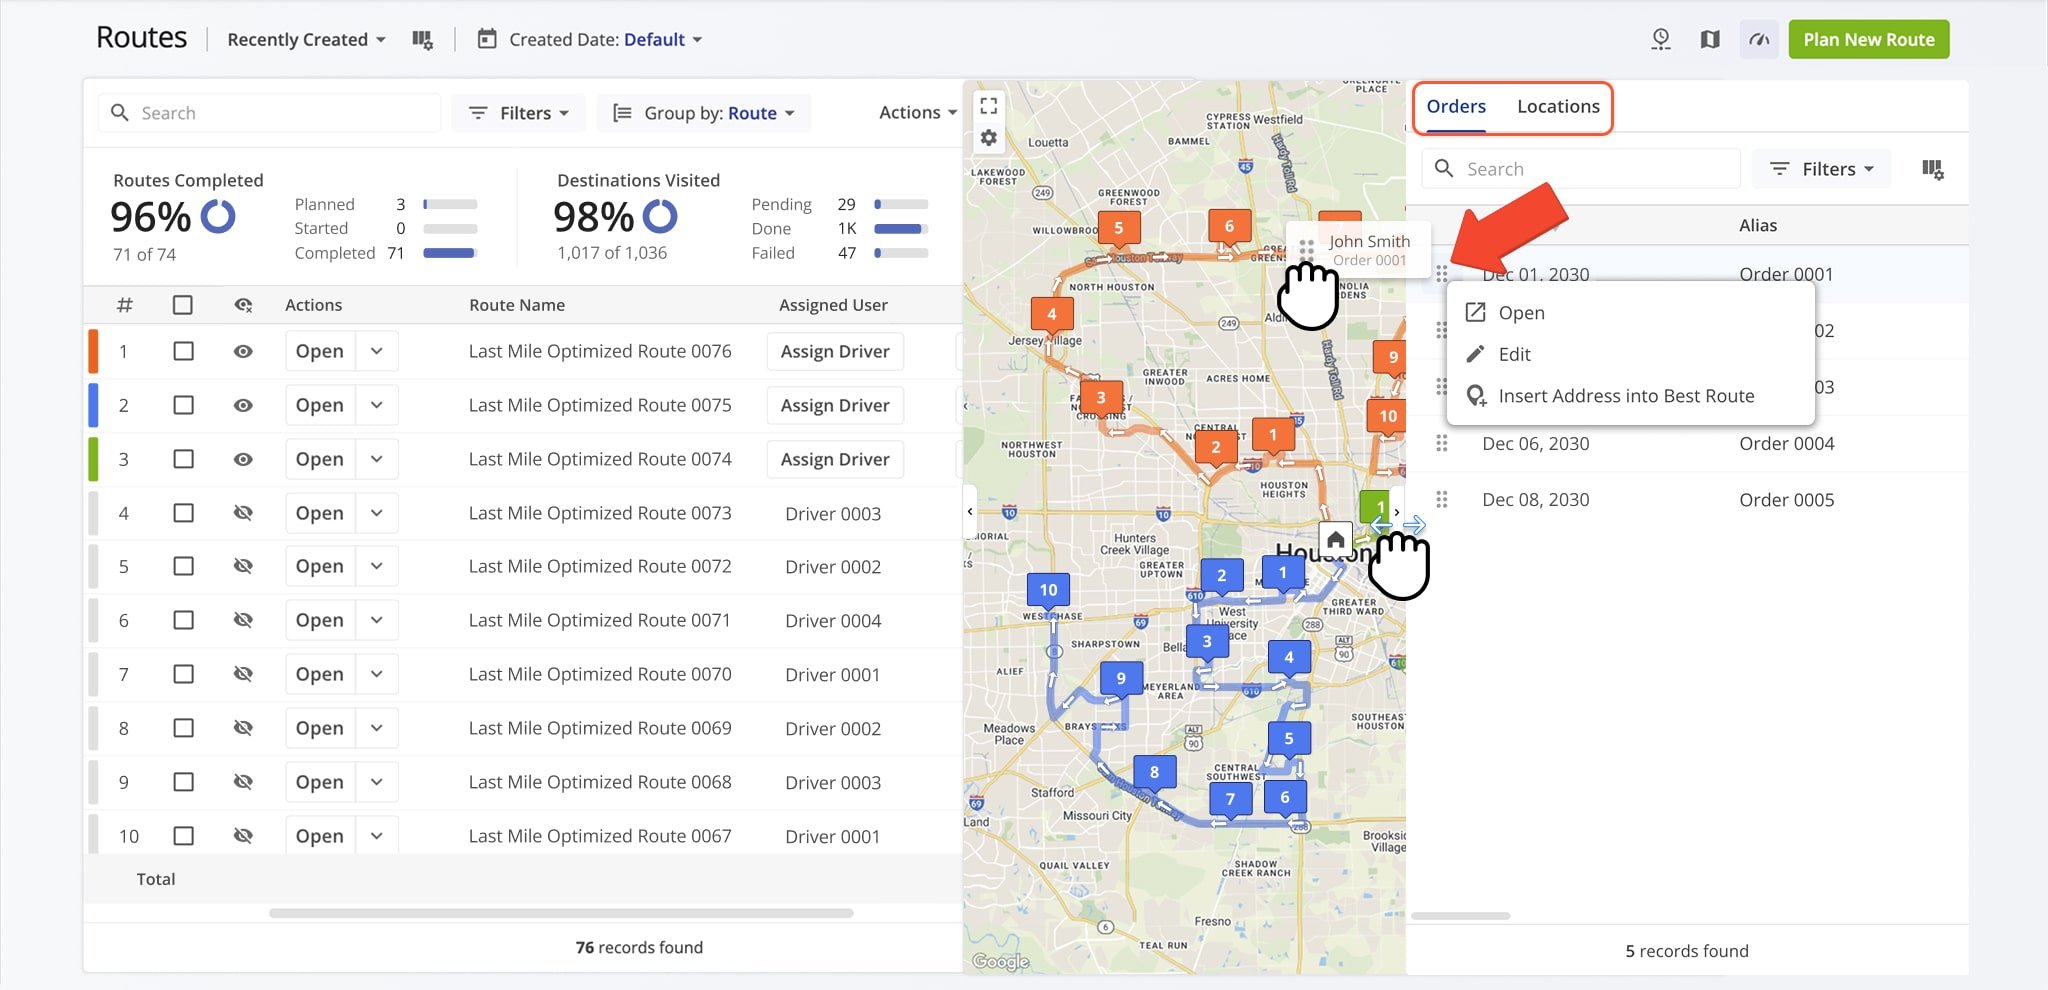Click Assign Driver for Route 0076
Viewport: 2048px width, 990px height.
[834, 351]
